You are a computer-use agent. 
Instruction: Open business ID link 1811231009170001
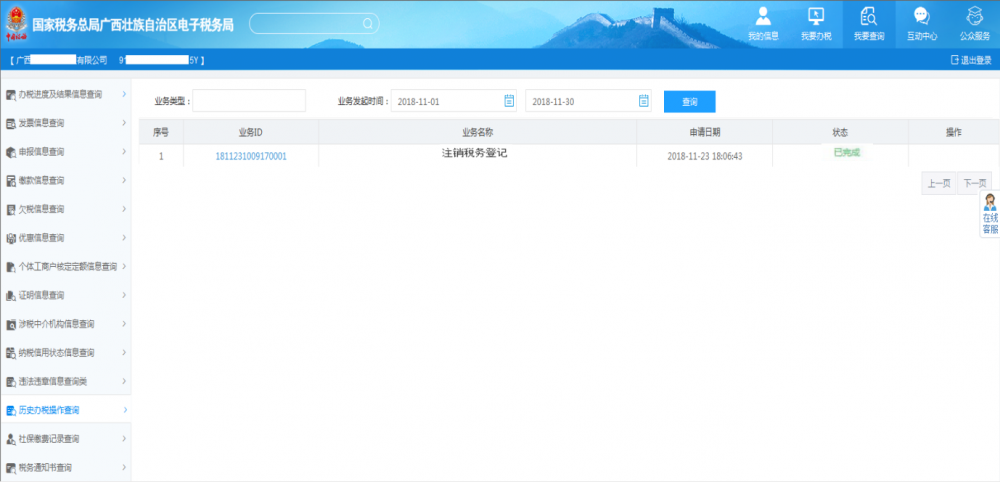point(251,157)
